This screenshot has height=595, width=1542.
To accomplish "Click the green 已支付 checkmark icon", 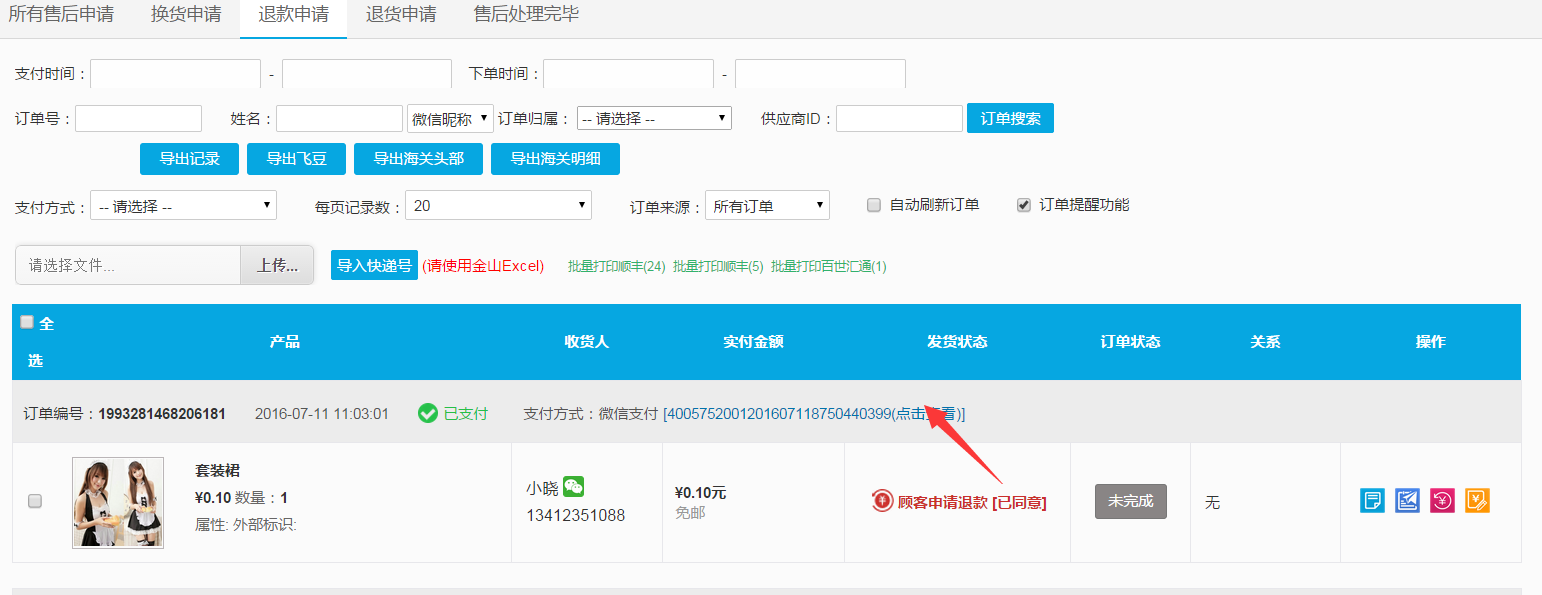I will coord(428,413).
